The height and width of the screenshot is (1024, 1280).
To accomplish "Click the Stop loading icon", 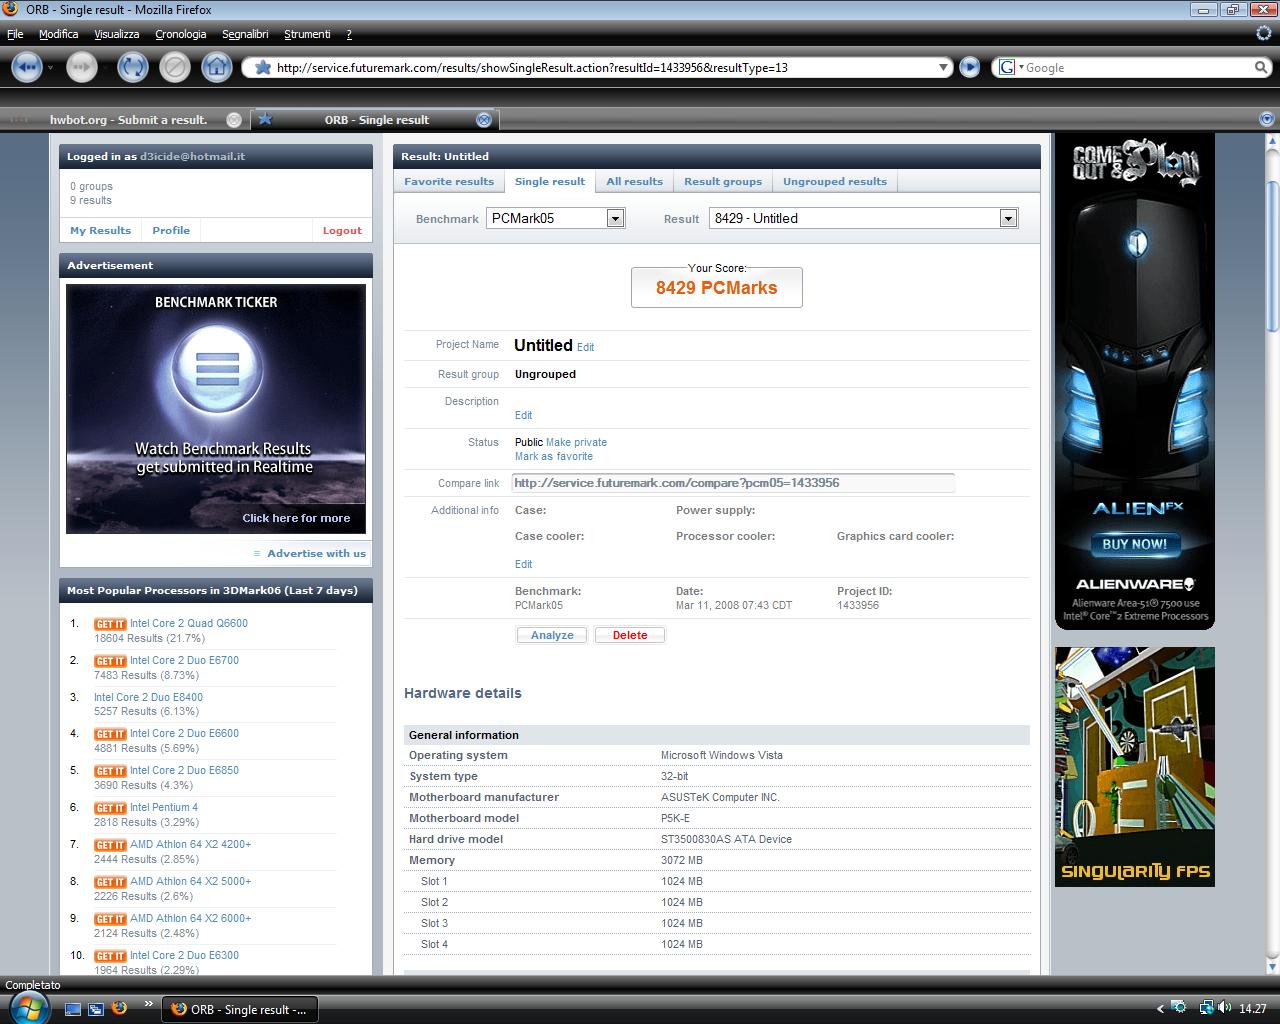I will click(174, 67).
